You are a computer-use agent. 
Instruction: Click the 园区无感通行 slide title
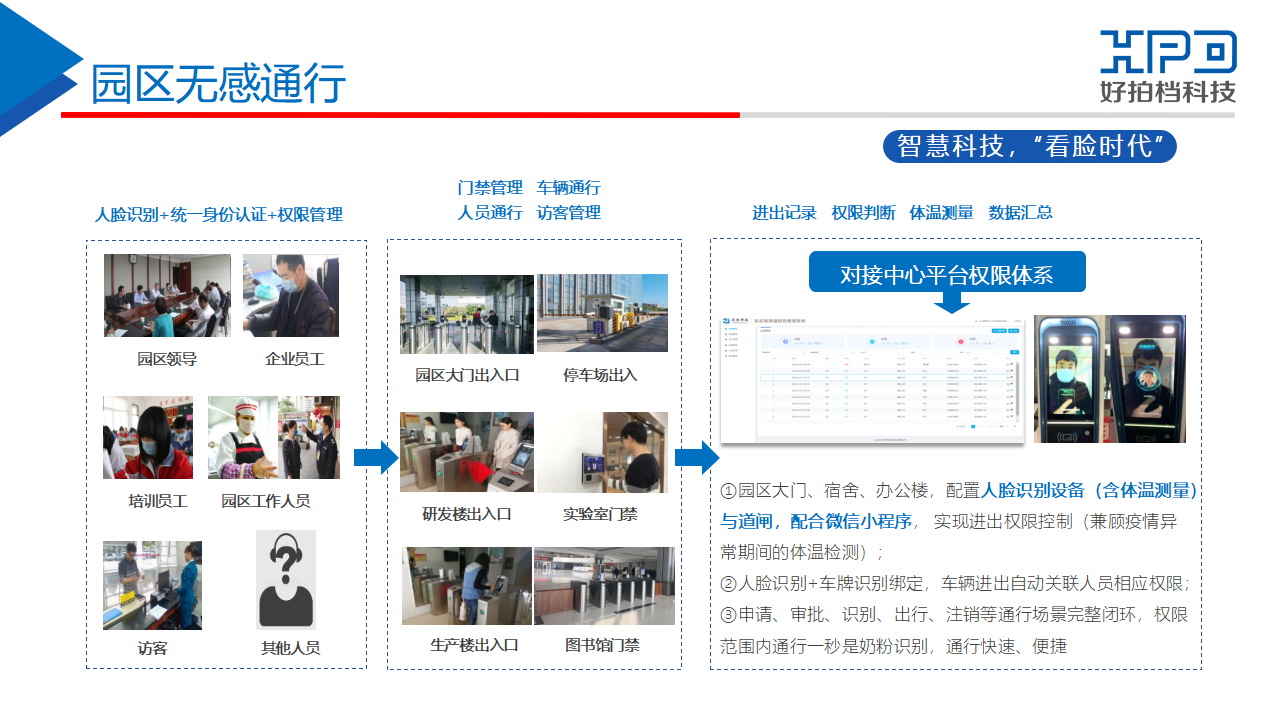pyautogui.click(x=218, y=84)
